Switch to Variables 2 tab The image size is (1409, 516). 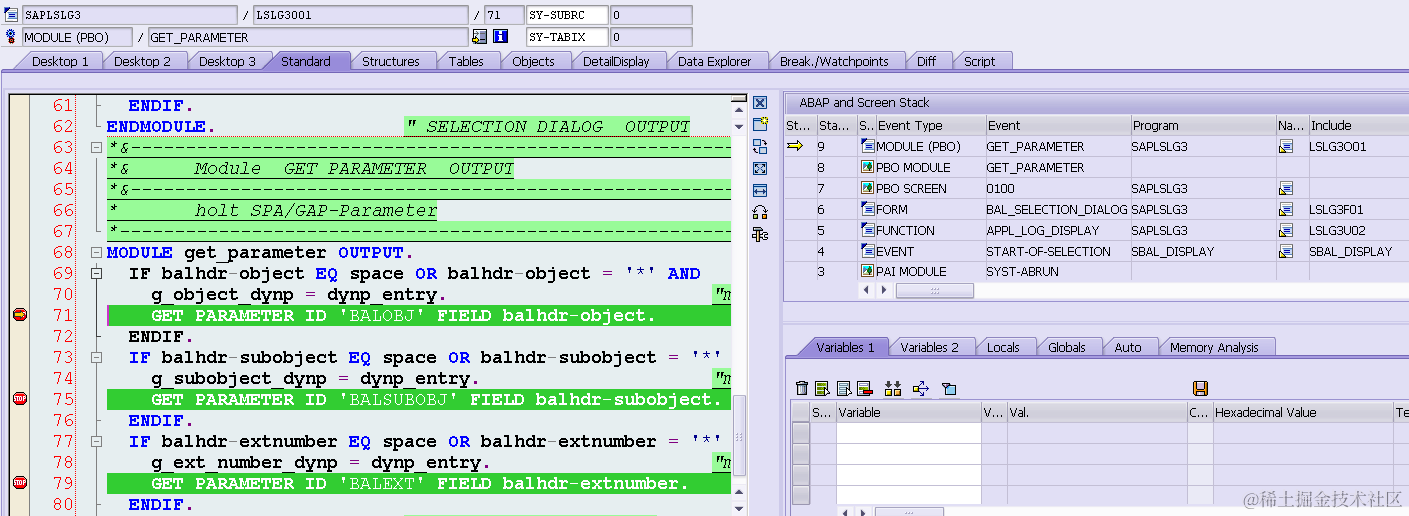pos(929,347)
